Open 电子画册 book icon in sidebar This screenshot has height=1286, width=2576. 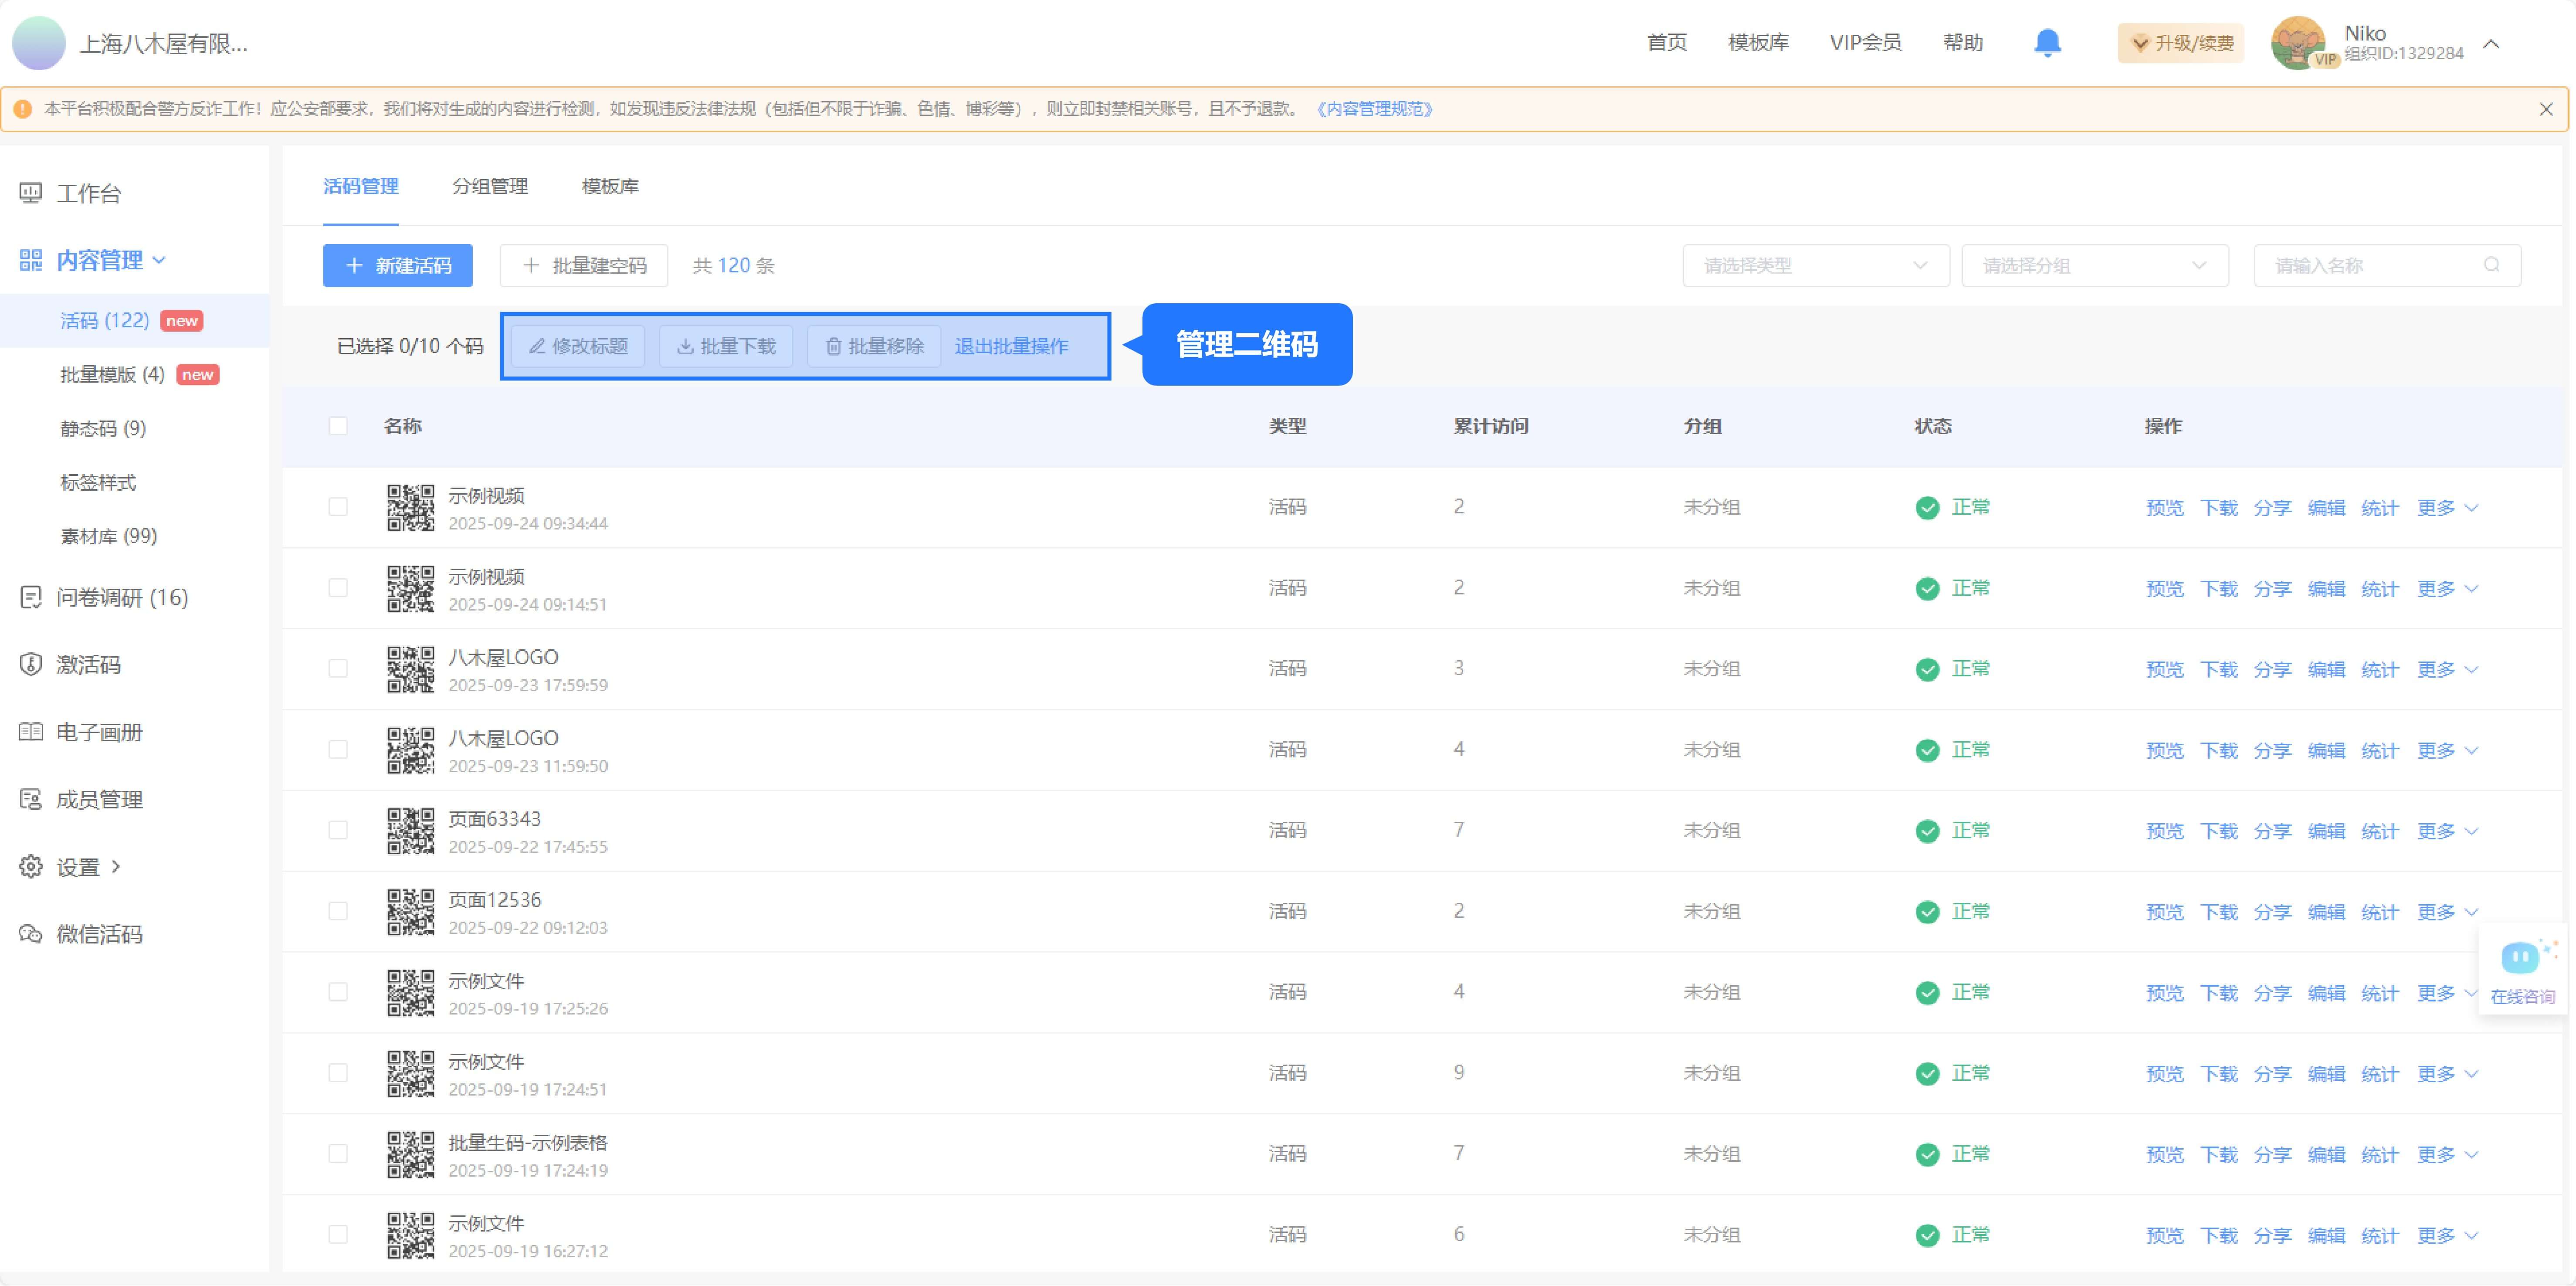pyautogui.click(x=31, y=732)
